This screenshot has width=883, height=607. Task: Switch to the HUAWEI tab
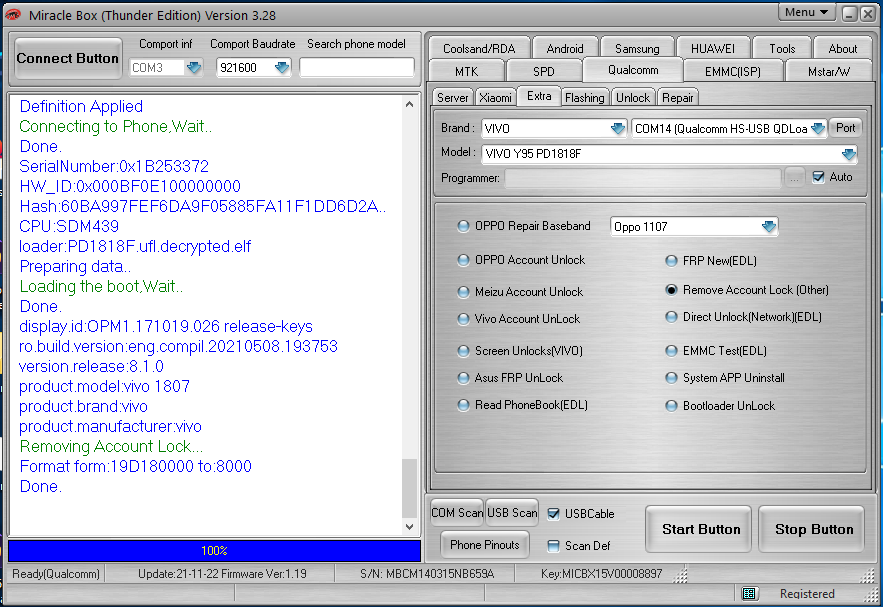(x=713, y=48)
